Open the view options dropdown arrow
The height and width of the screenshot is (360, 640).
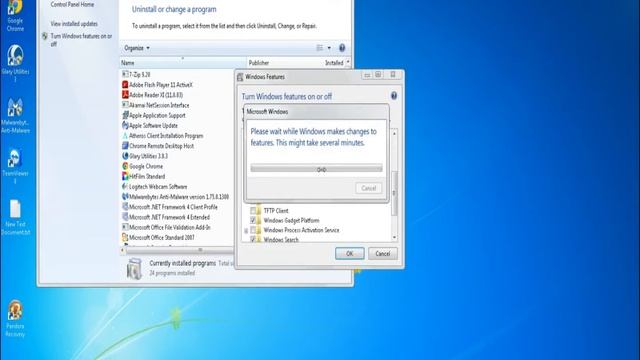(329, 48)
